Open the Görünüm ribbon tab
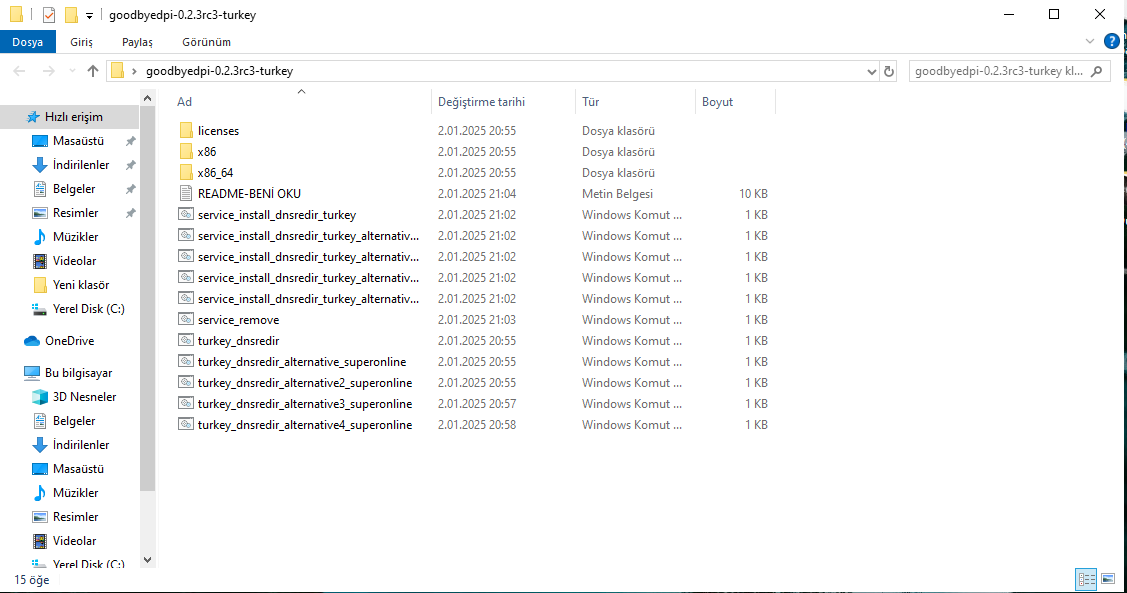This screenshot has width=1127, height=593. (206, 42)
